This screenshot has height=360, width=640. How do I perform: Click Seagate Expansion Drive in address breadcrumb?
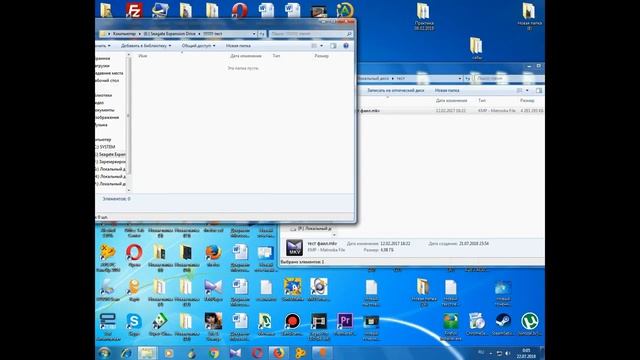pyautogui.click(x=169, y=34)
